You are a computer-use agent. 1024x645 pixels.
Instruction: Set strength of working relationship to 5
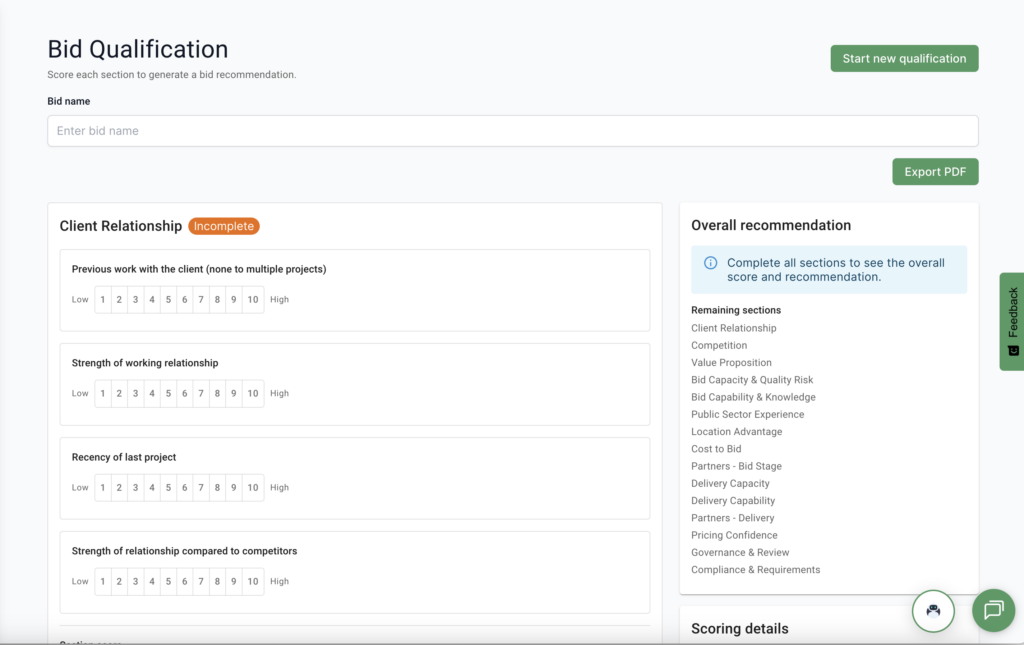(168, 393)
